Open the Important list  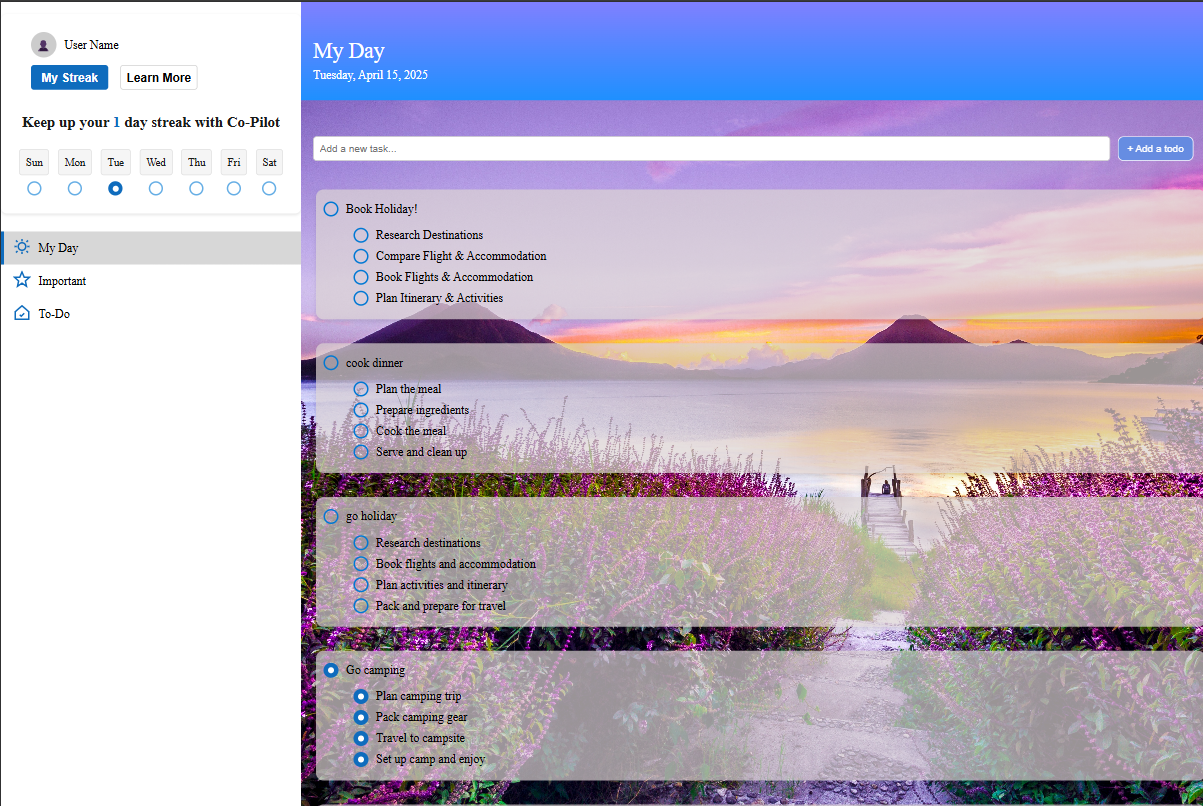[62, 281]
